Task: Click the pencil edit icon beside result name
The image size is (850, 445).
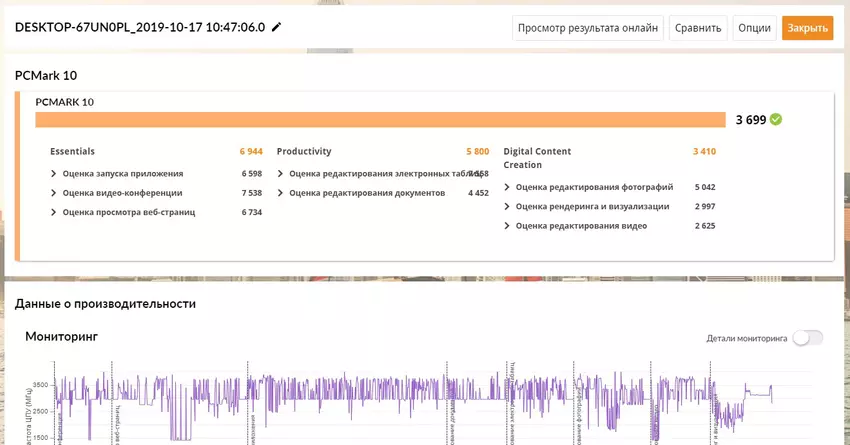Action: pyautogui.click(x=277, y=28)
